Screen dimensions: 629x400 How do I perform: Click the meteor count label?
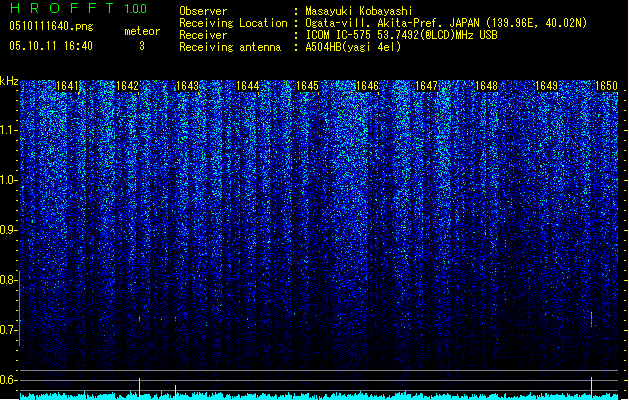pos(142,31)
